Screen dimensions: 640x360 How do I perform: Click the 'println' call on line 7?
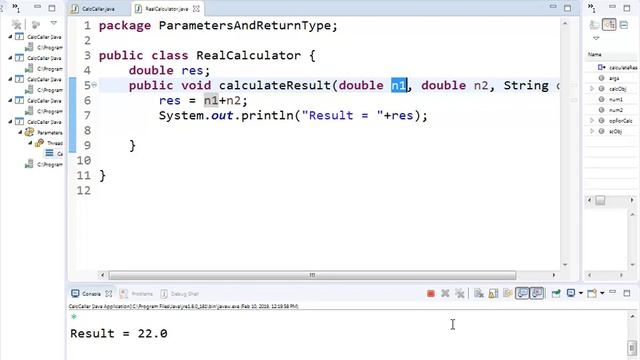pyautogui.click(x=267, y=116)
